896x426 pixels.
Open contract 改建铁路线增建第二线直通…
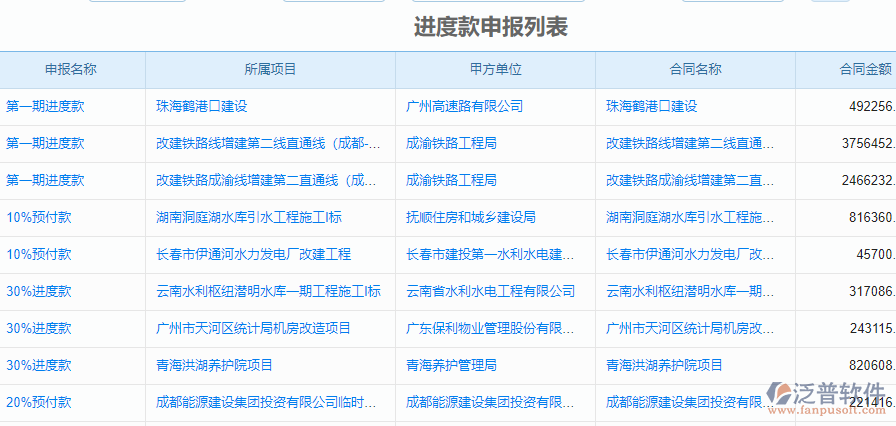690,144
